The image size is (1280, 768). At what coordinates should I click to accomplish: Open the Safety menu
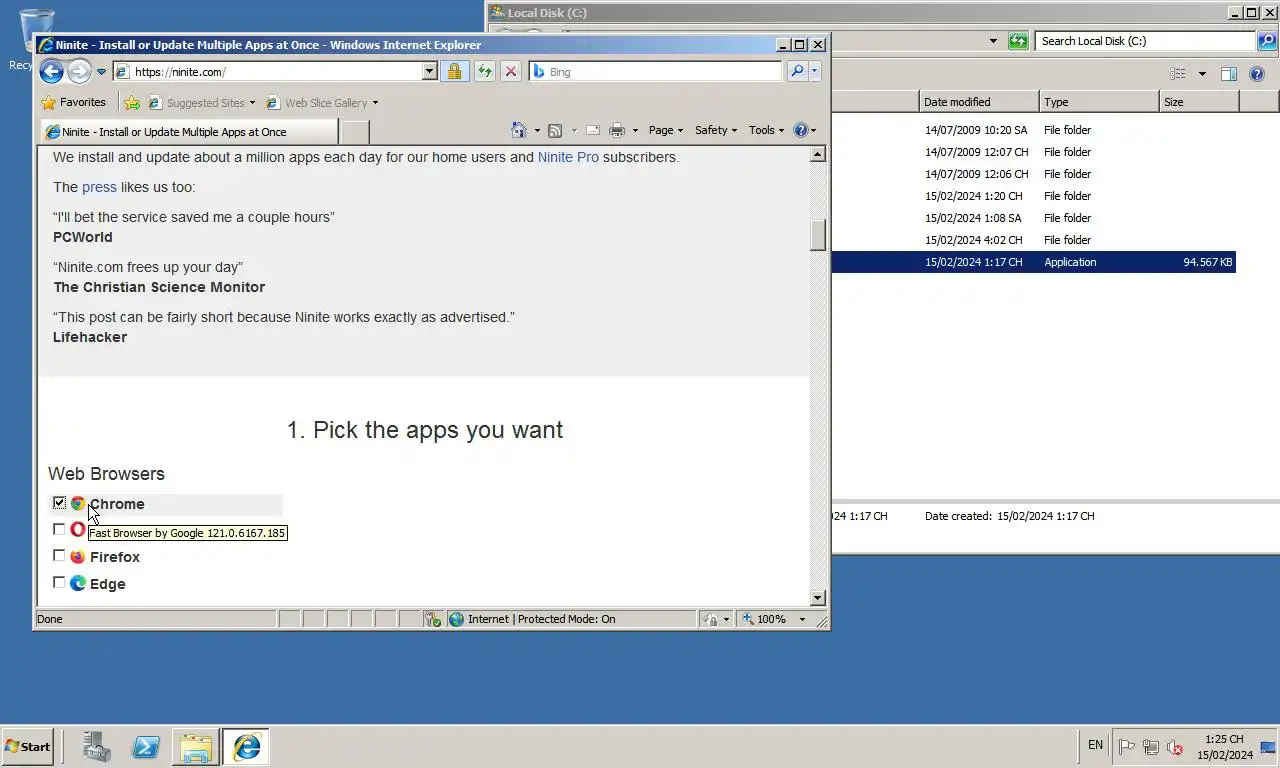tap(715, 130)
